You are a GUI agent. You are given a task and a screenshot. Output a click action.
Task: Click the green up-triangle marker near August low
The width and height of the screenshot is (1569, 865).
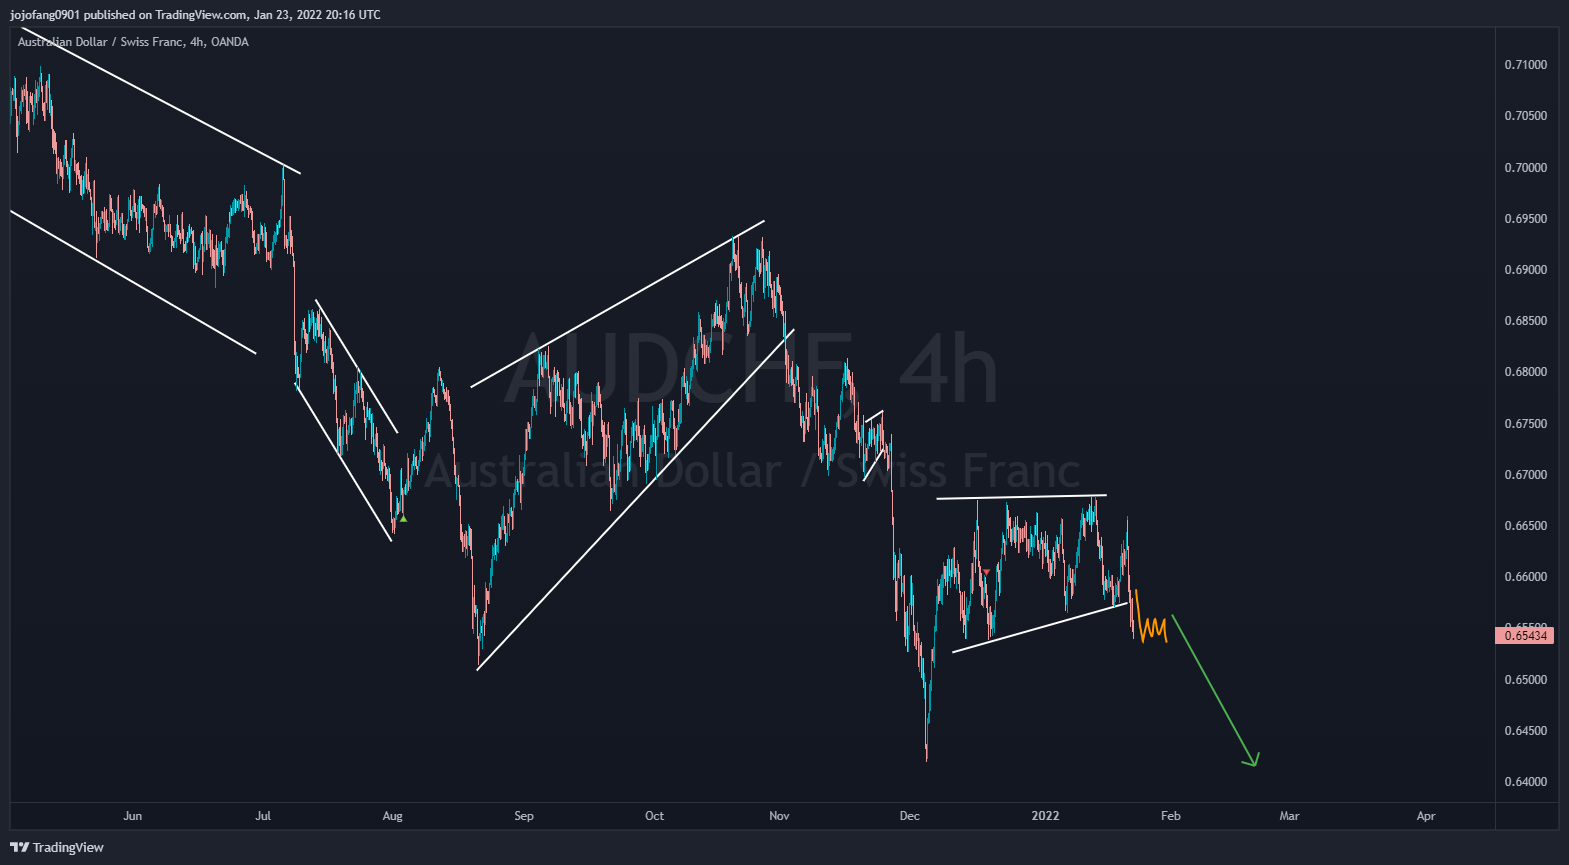click(x=403, y=518)
